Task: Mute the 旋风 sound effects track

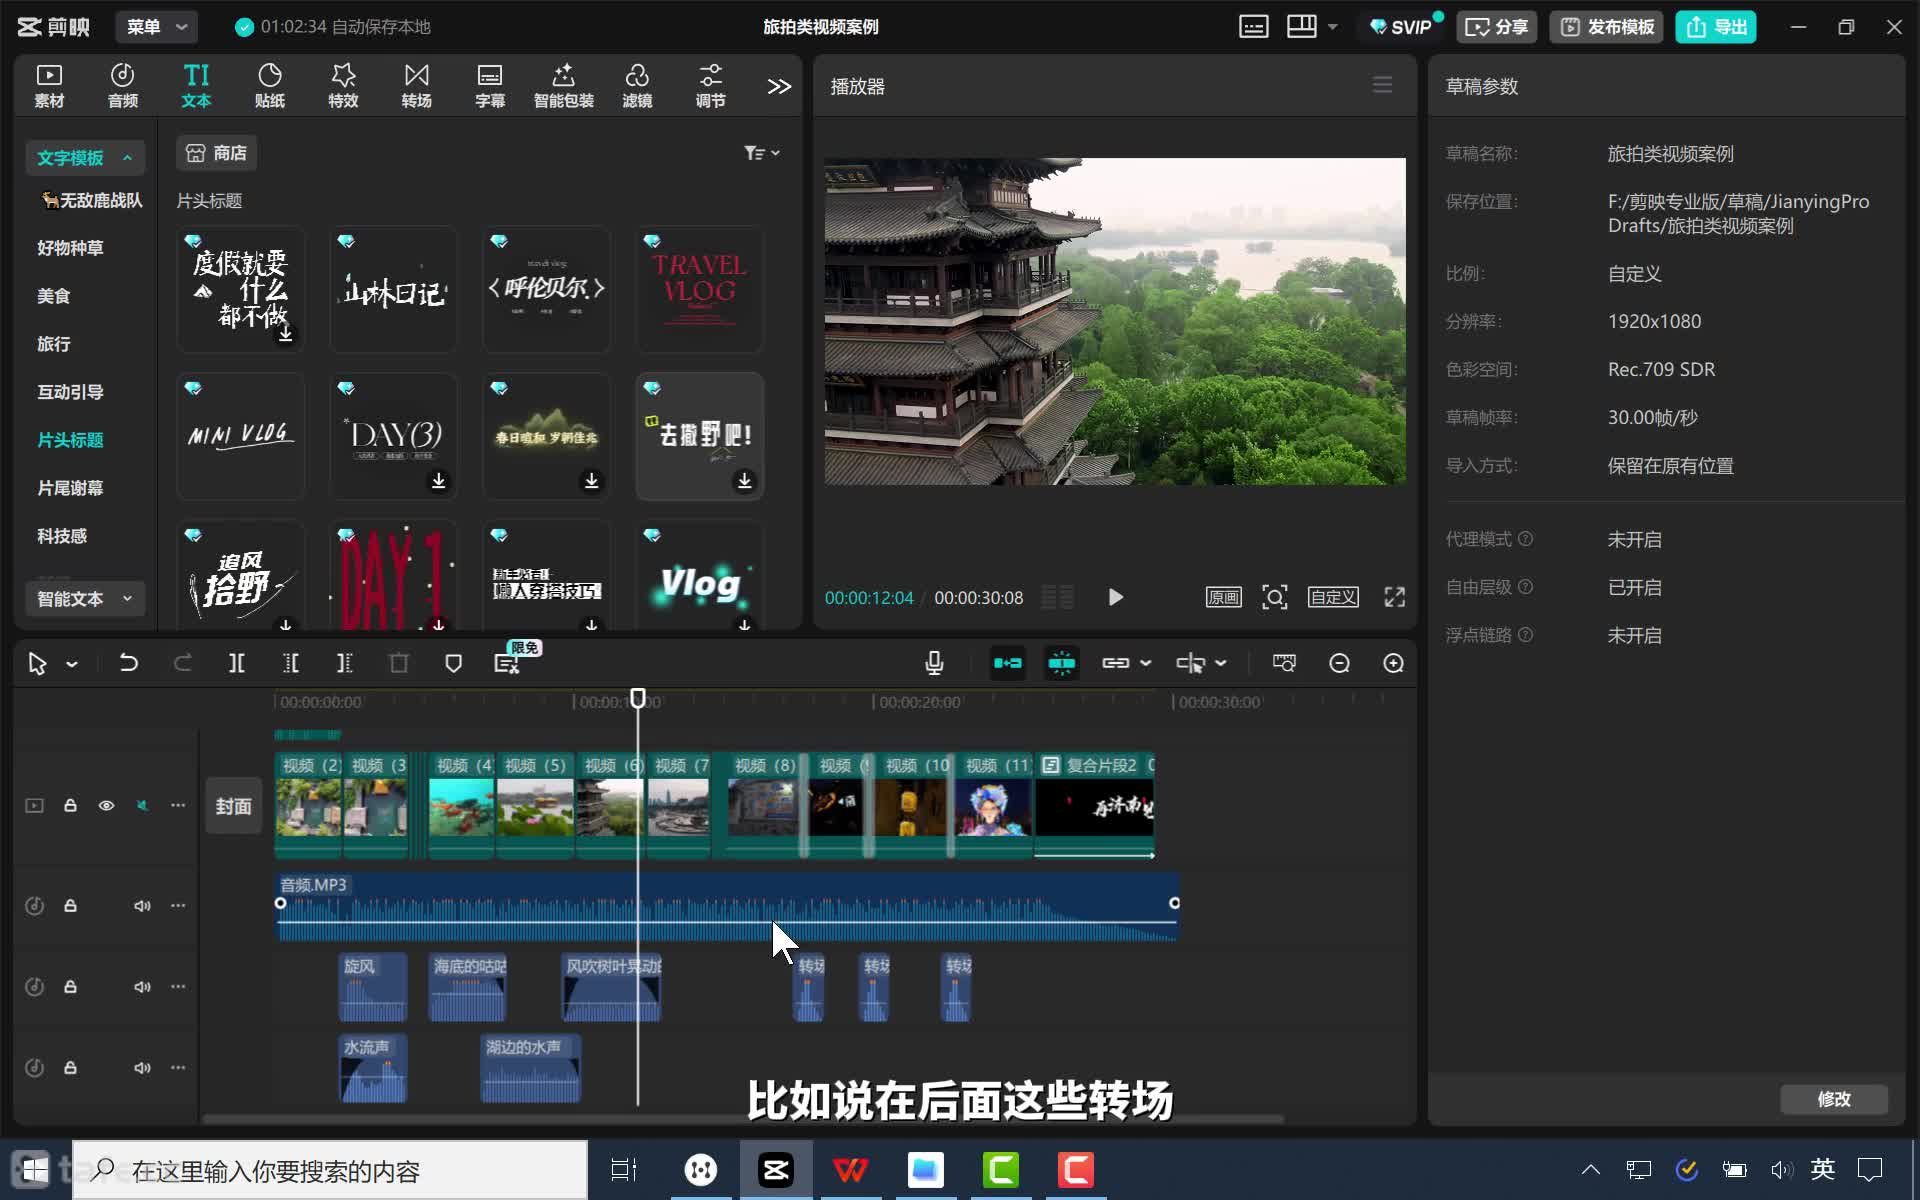Action: (142, 987)
